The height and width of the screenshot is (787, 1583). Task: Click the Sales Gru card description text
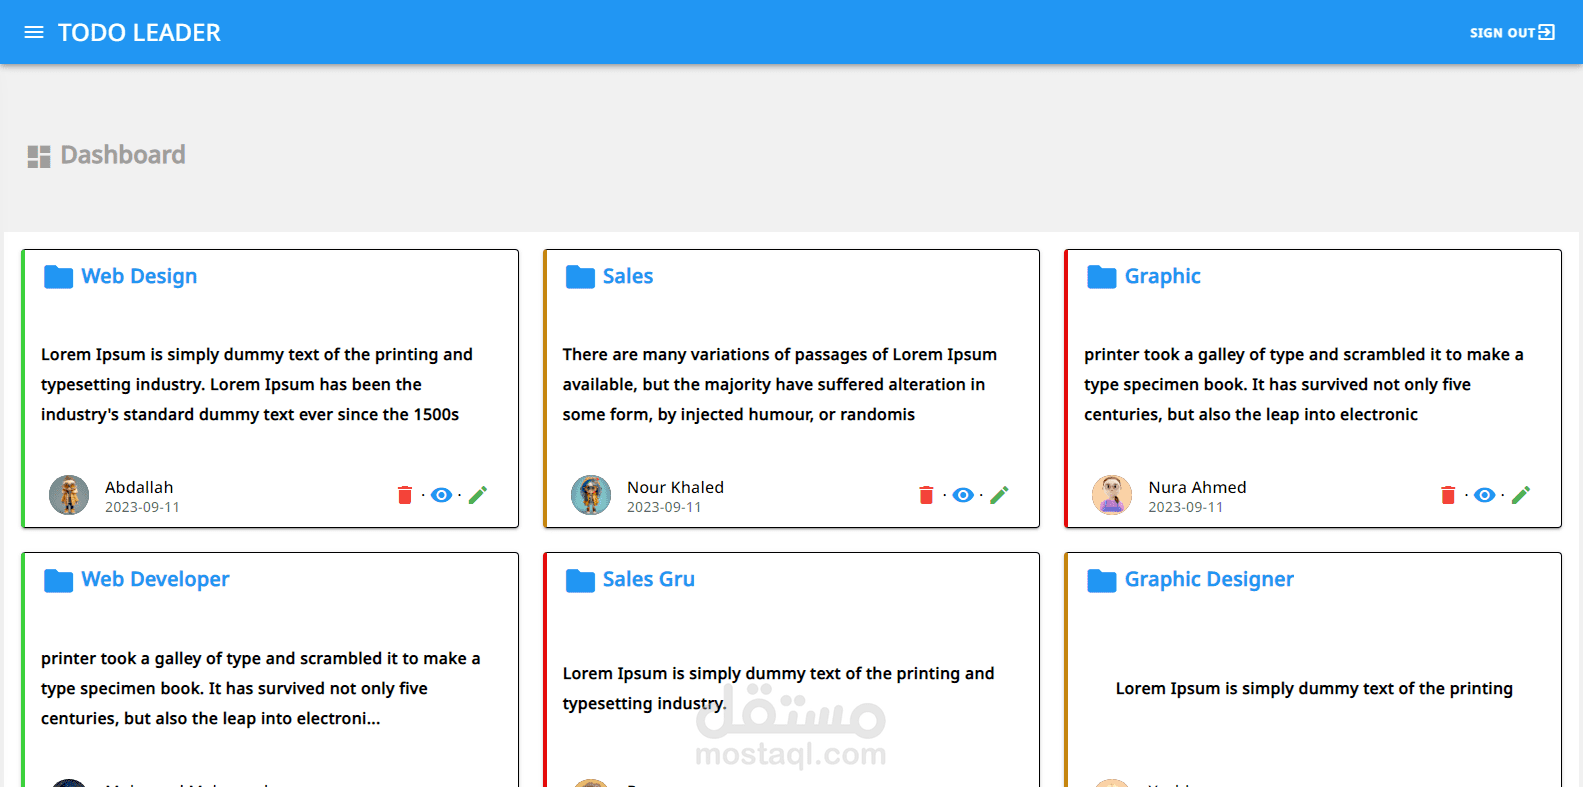tap(778, 688)
